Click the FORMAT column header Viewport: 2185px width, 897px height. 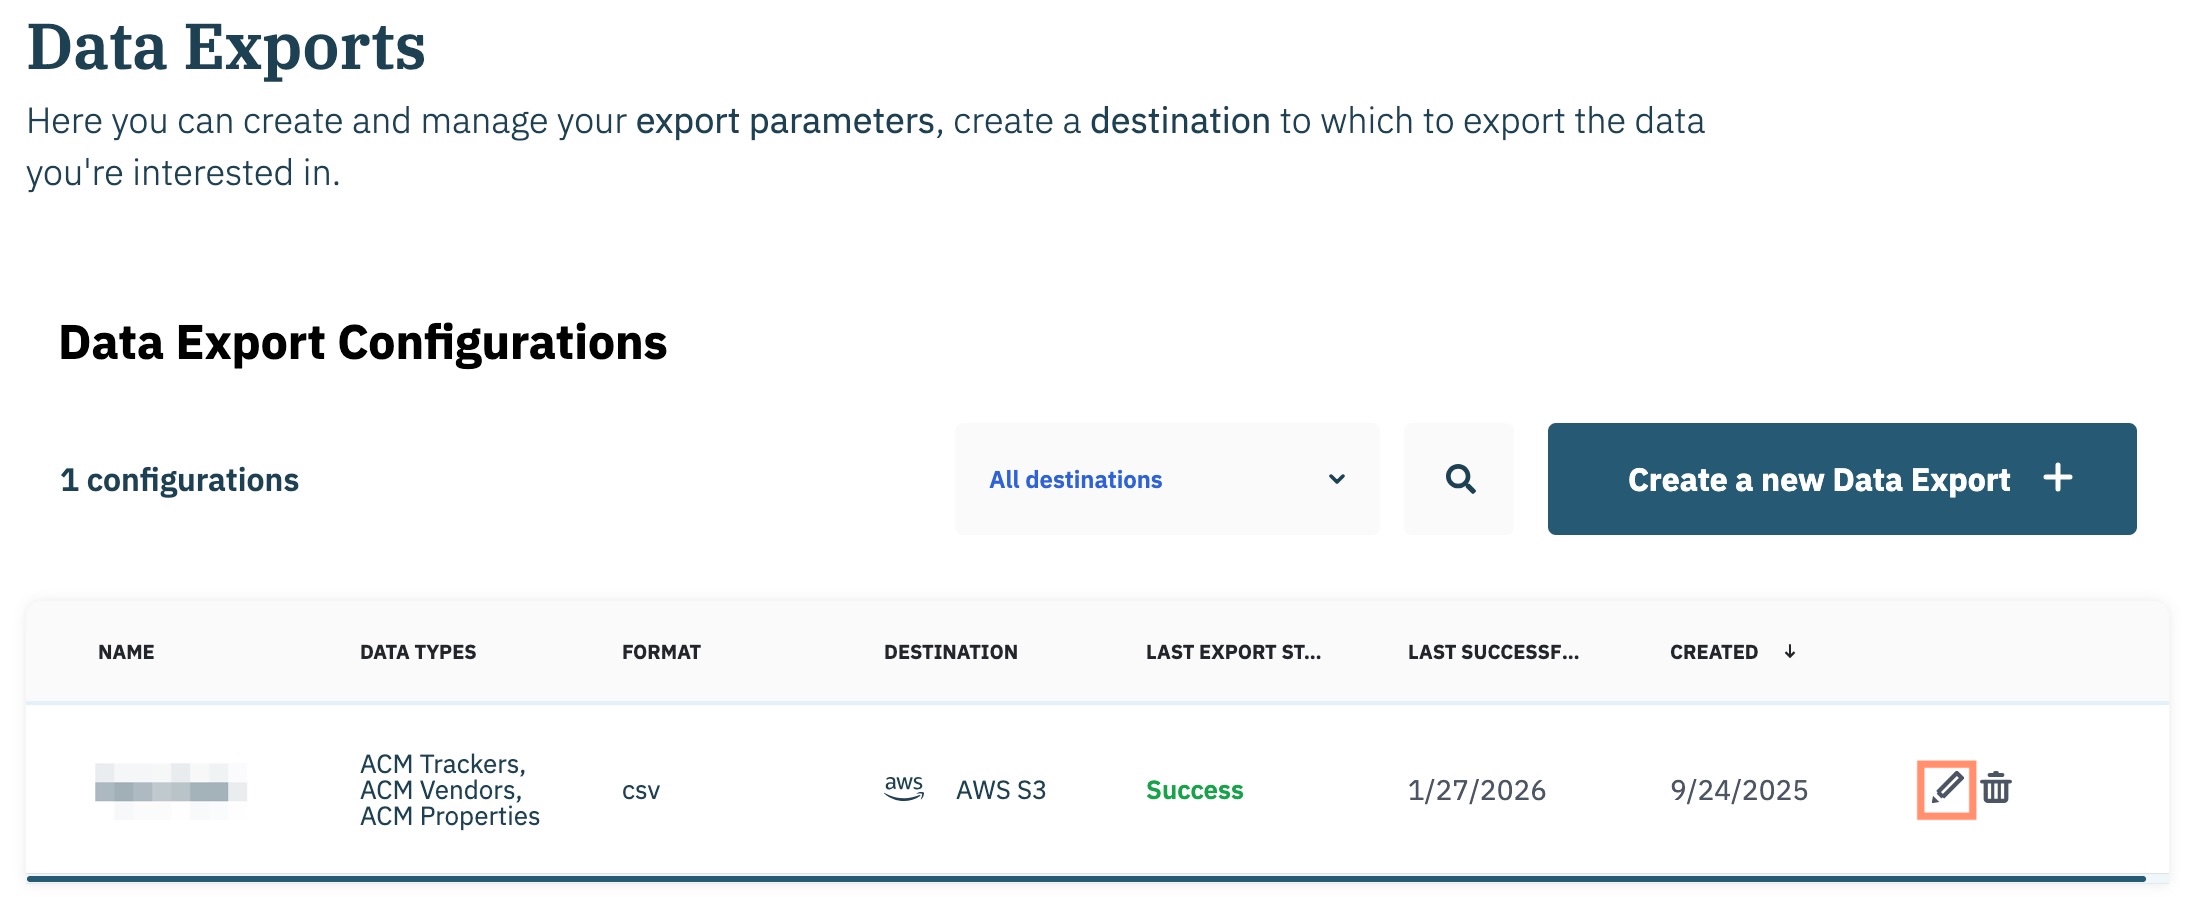pos(661,652)
